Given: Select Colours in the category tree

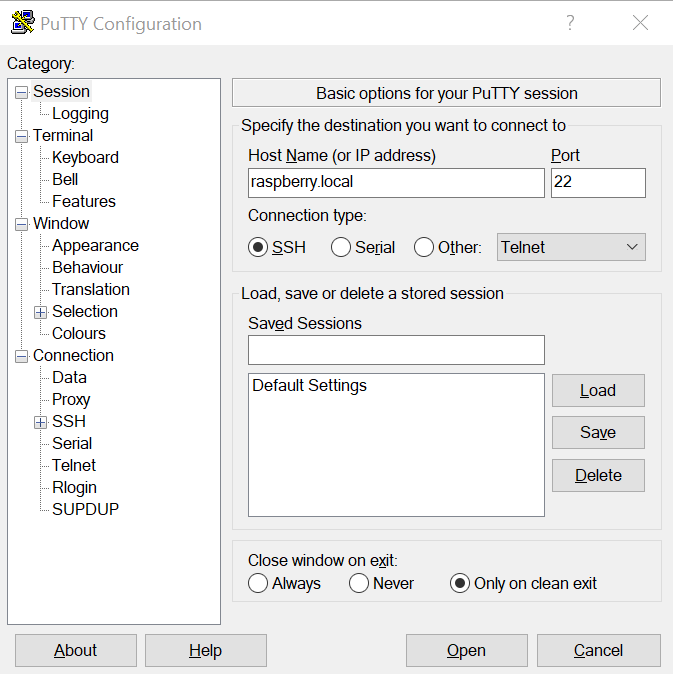Looking at the screenshot, I should (x=79, y=334).
